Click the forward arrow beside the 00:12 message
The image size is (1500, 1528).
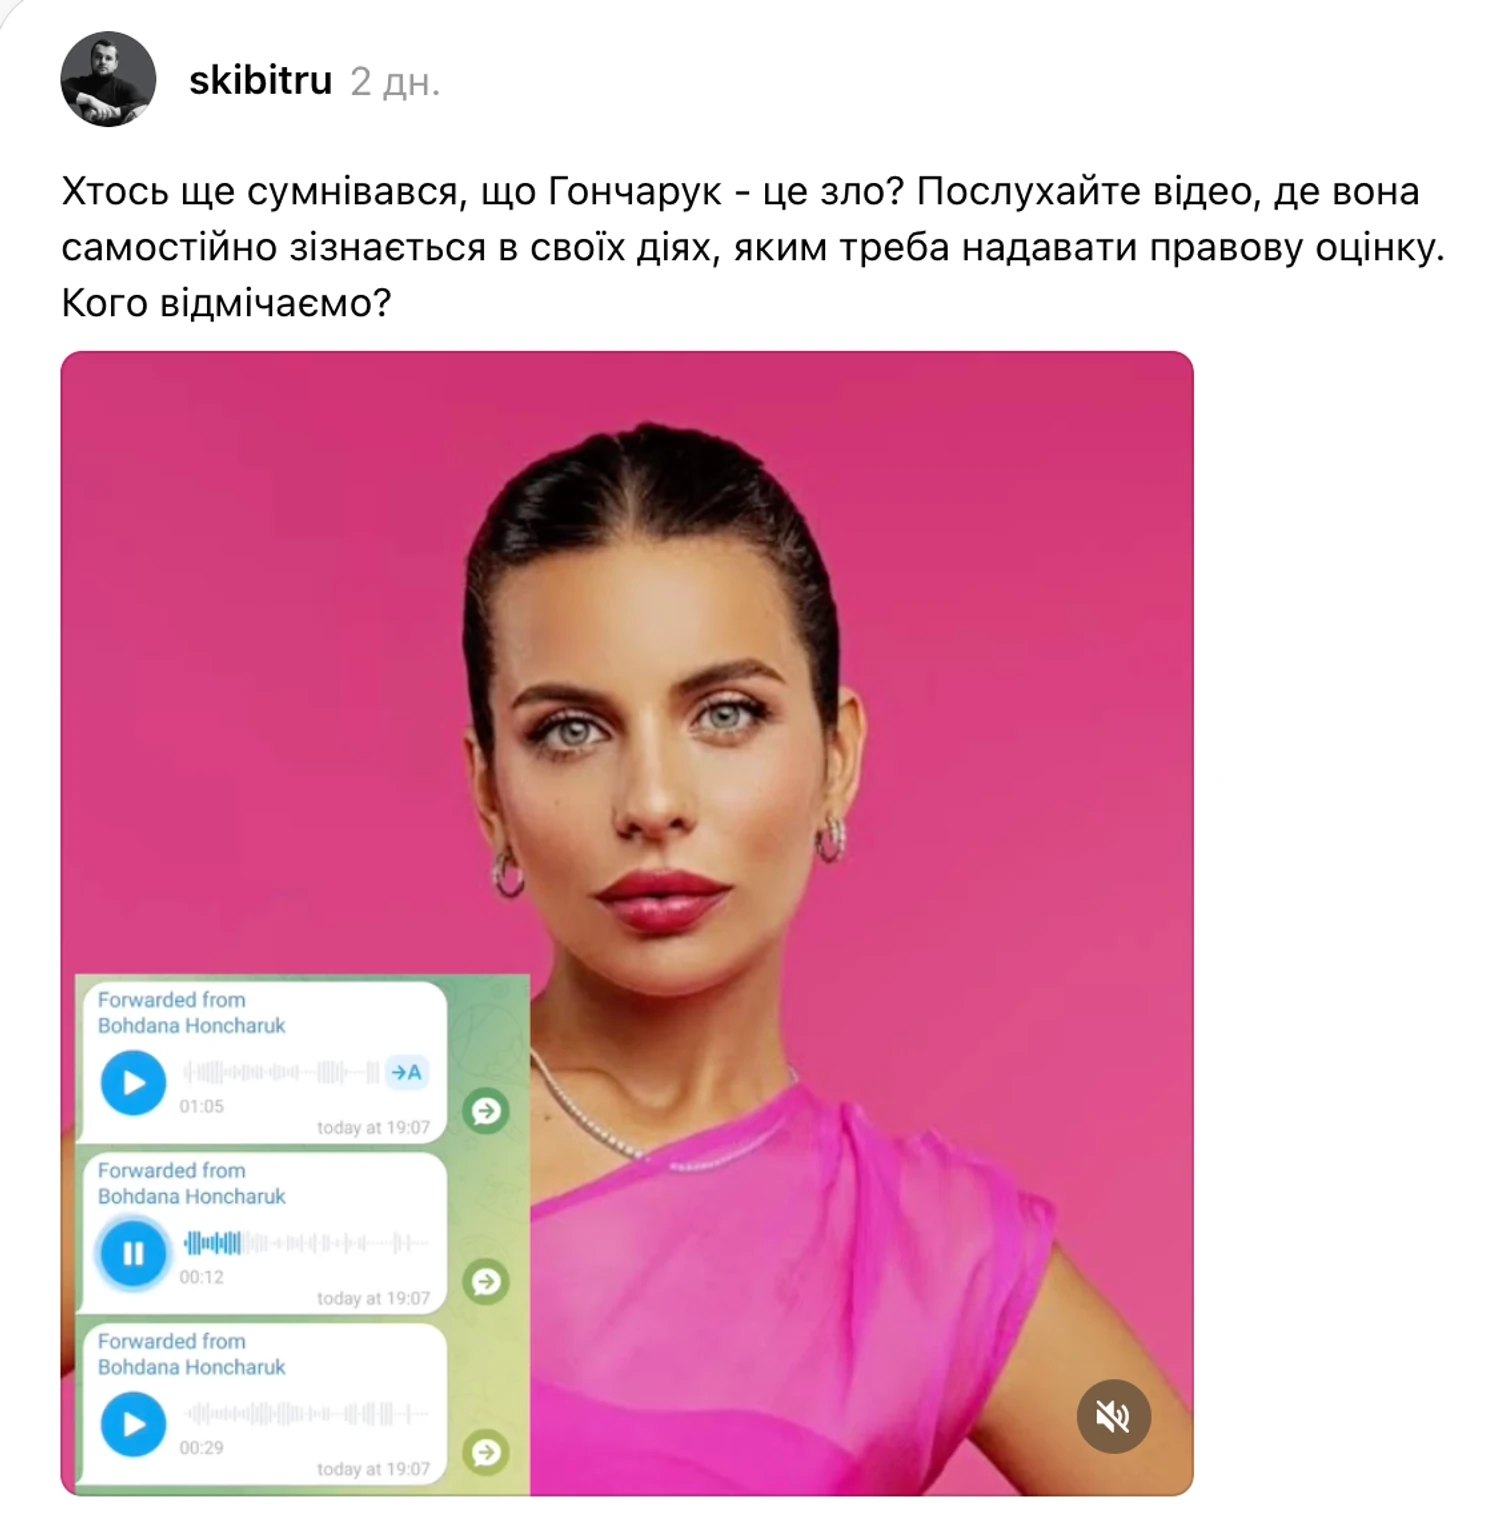tap(486, 1282)
